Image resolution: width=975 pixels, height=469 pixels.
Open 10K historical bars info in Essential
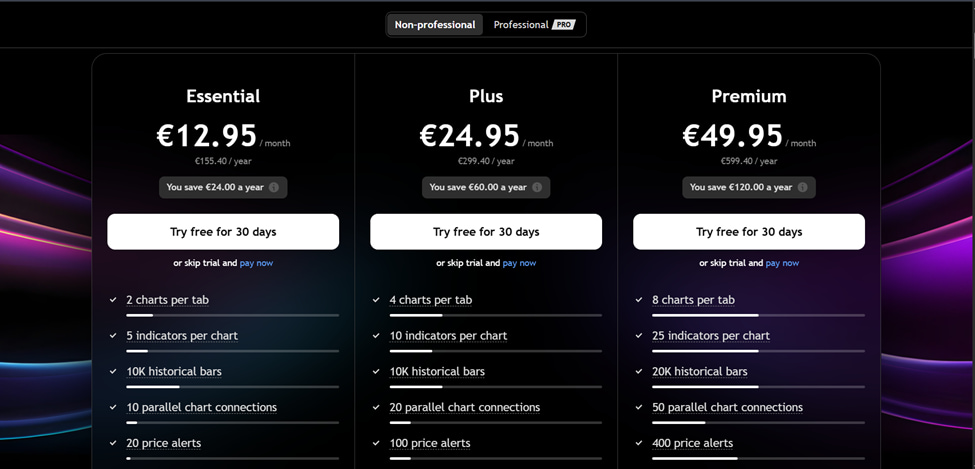click(174, 371)
